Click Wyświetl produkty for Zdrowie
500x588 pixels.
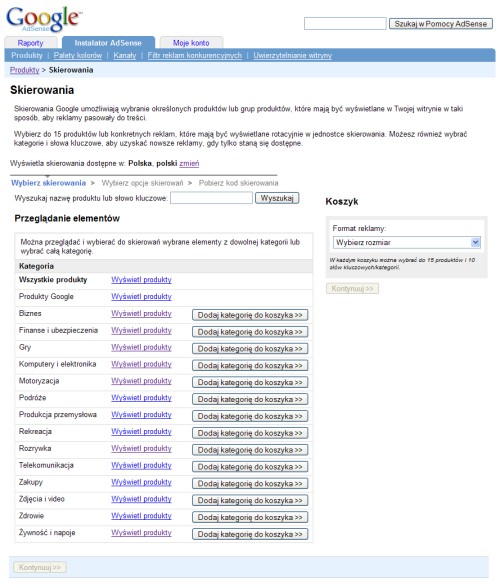[x=141, y=516]
